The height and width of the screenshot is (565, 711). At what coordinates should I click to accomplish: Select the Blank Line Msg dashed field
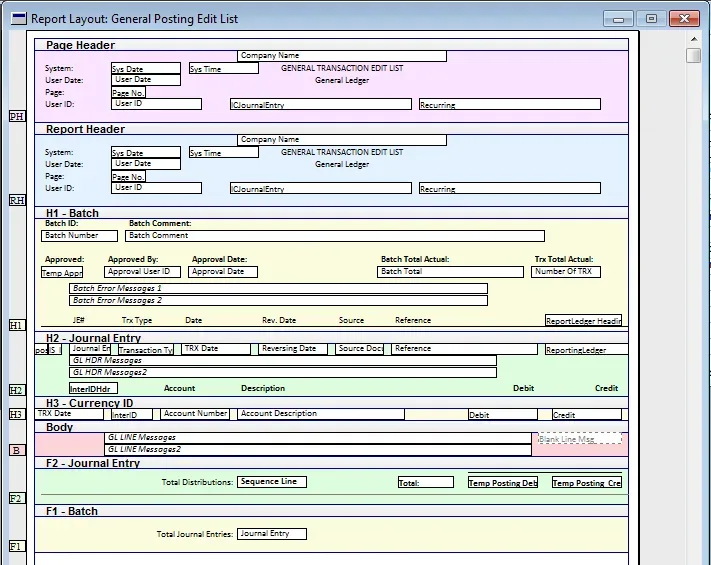point(579,439)
